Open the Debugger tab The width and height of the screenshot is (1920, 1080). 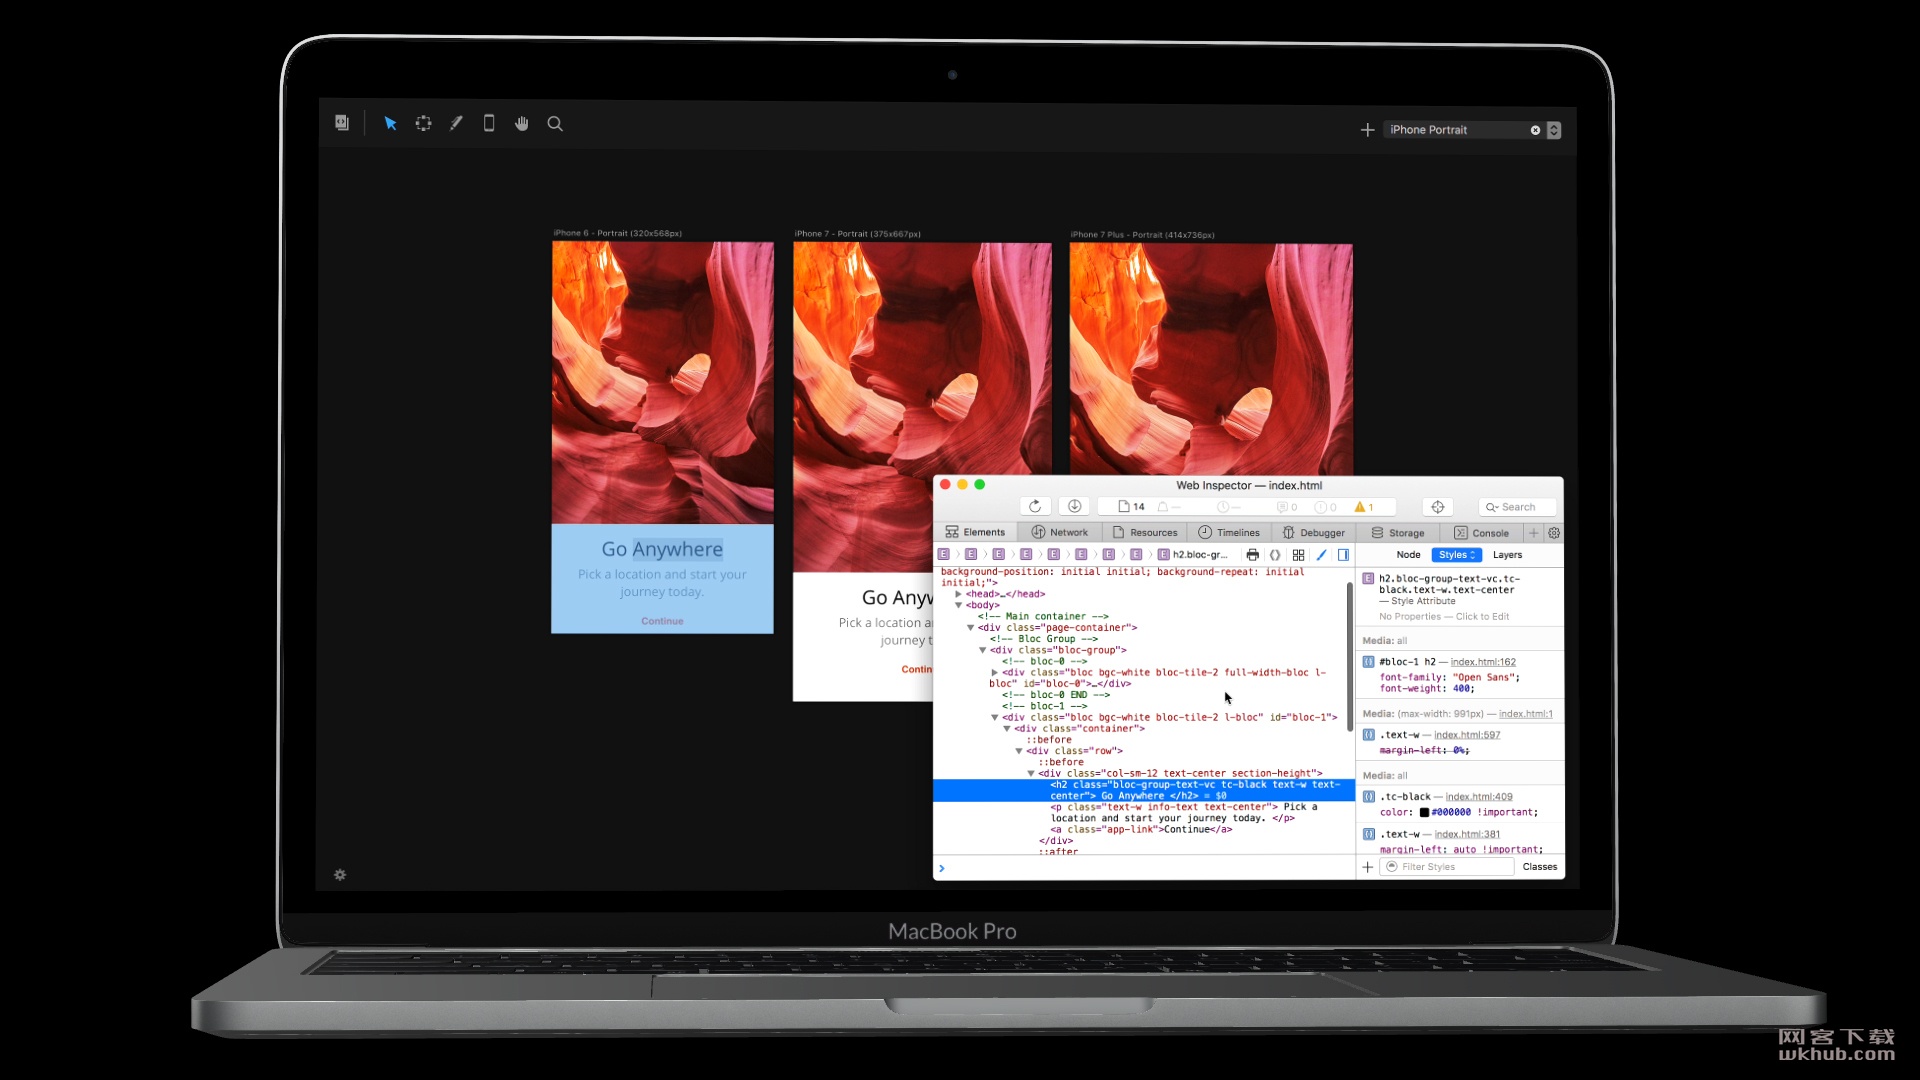[x=1314, y=533]
